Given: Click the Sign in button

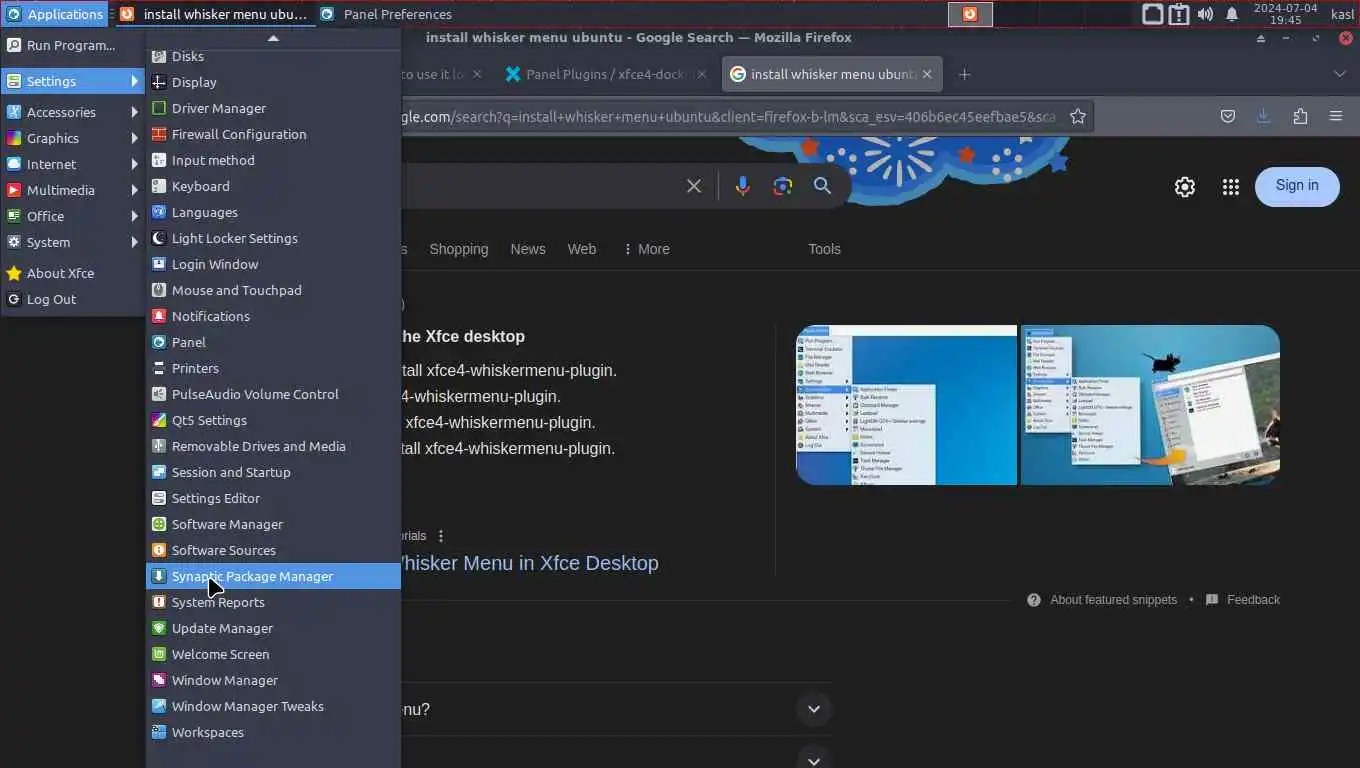Looking at the screenshot, I should tap(1297, 186).
